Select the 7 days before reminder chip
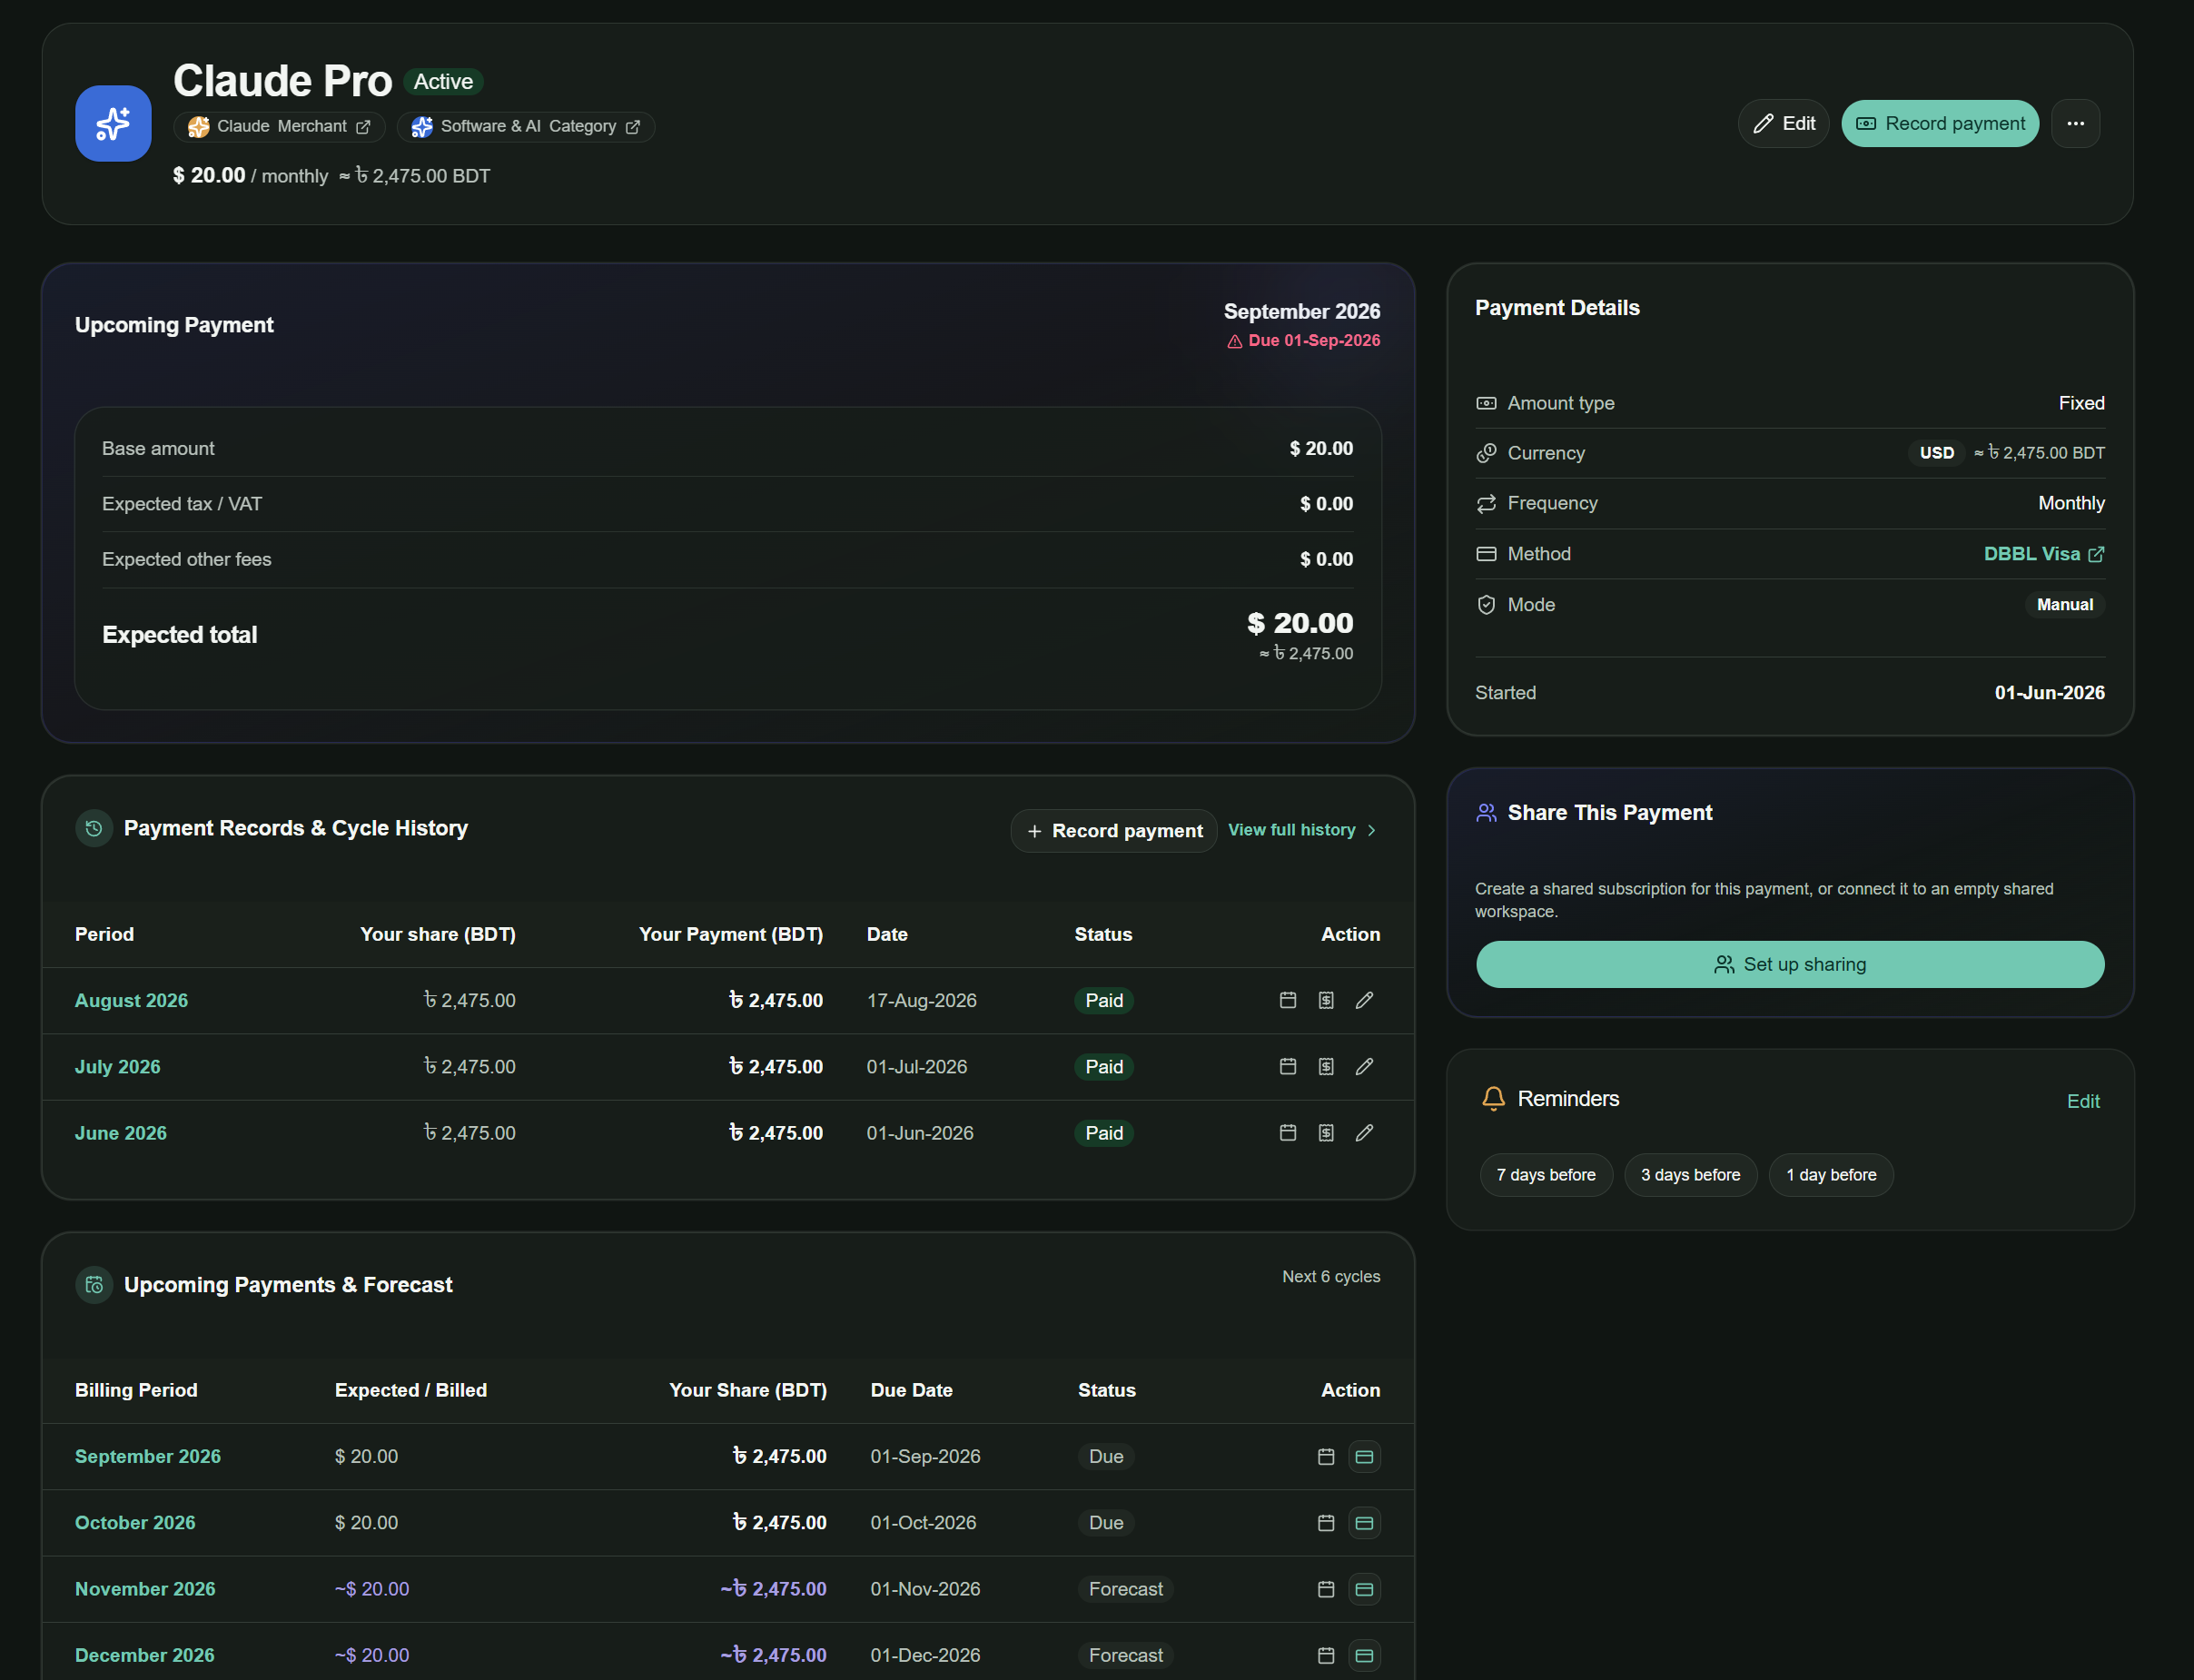2194x1680 pixels. (x=1546, y=1175)
